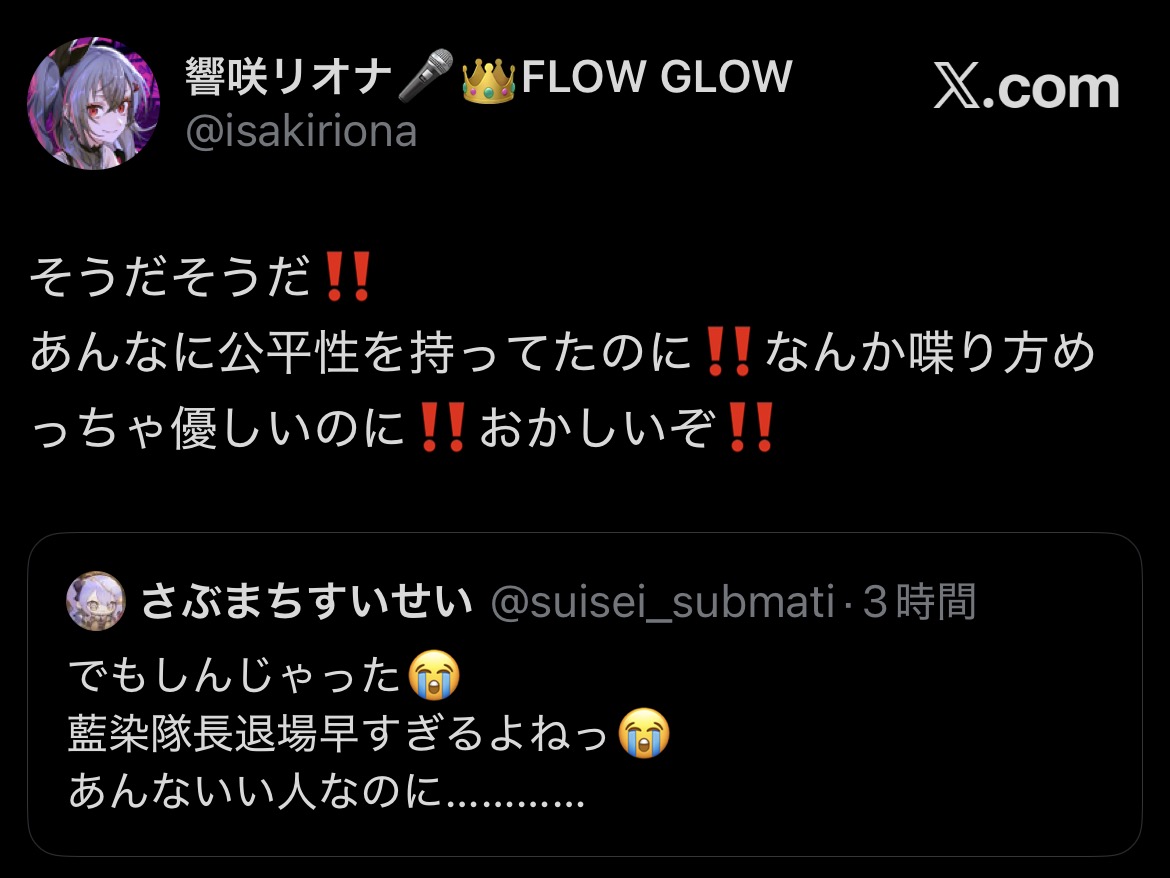
Task: Open 響咲リオナ's profile avatar
Action: [94, 104]
